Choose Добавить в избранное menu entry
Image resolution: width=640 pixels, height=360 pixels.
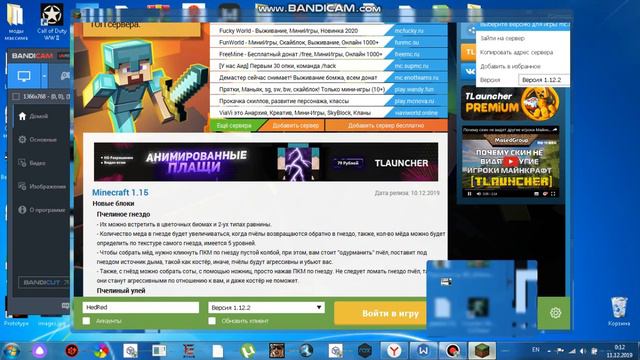[510, 66]
